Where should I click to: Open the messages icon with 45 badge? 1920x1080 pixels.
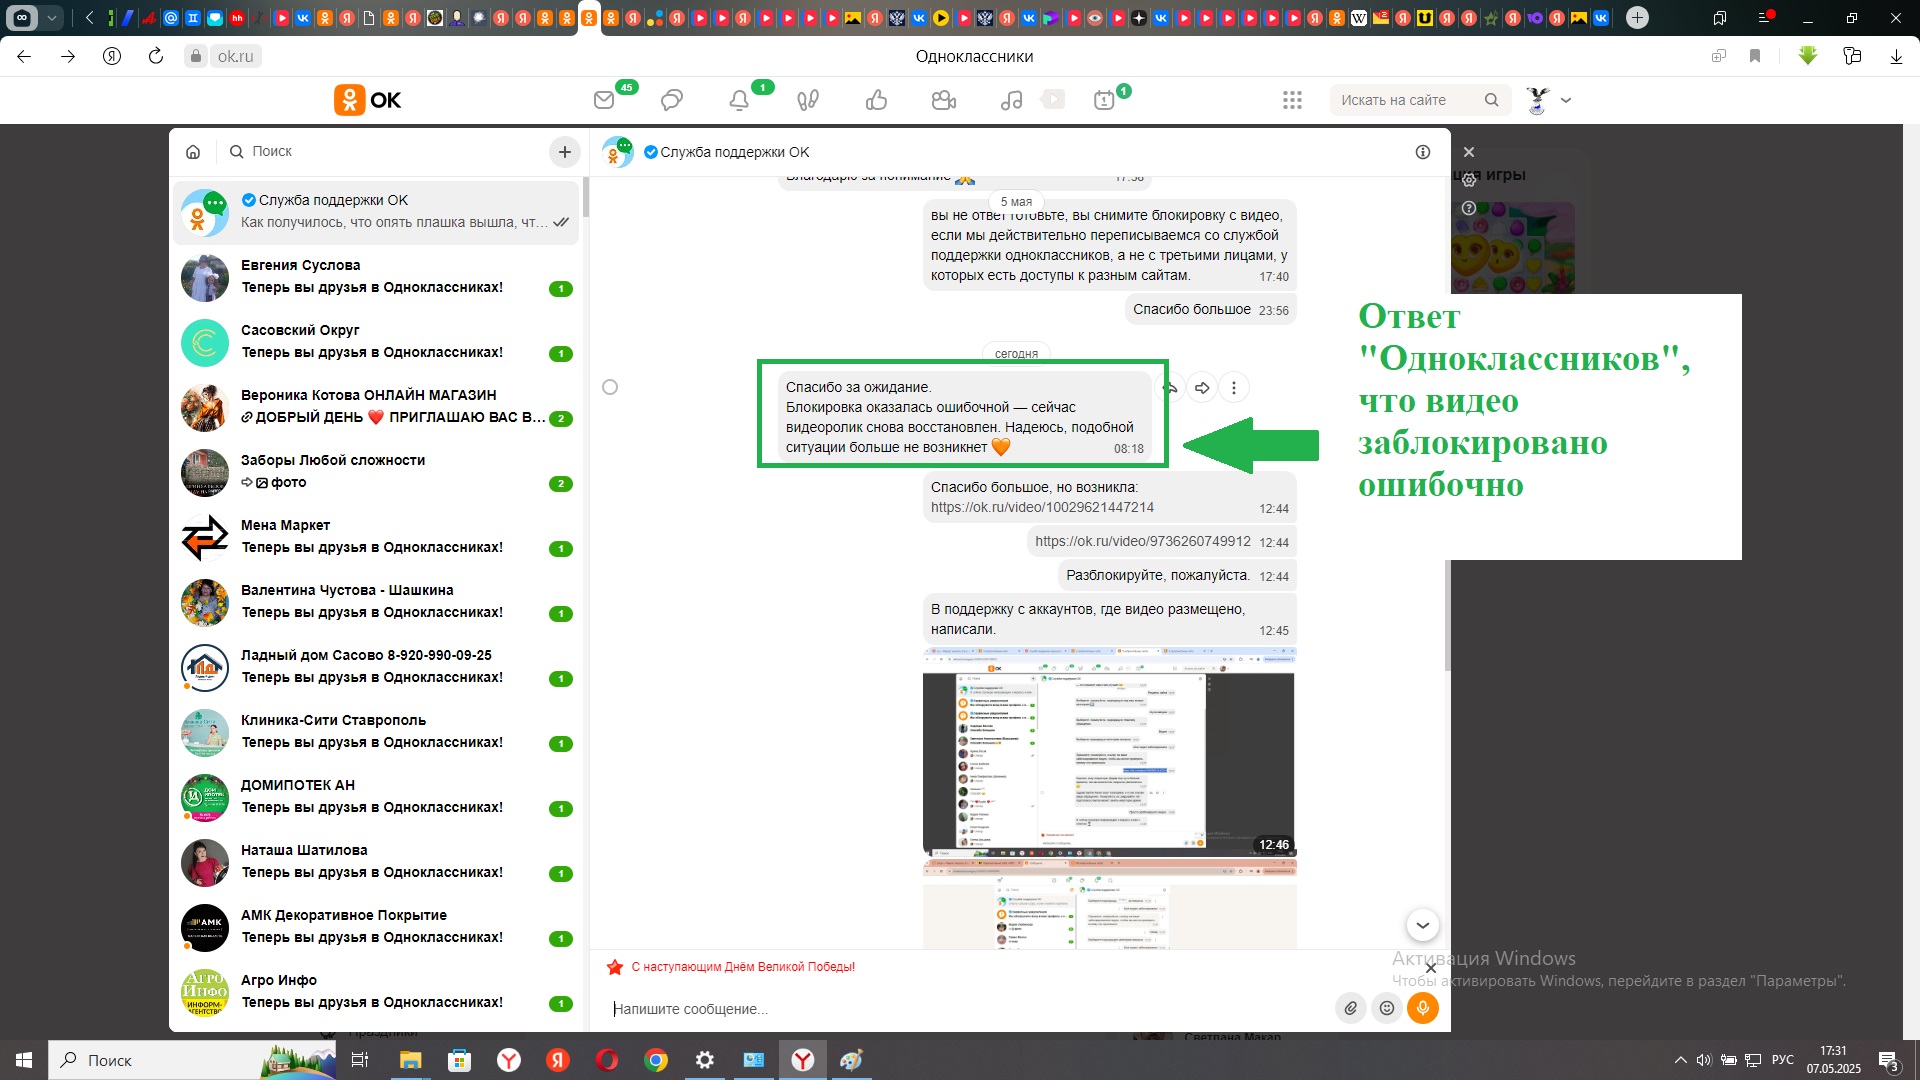604,100
